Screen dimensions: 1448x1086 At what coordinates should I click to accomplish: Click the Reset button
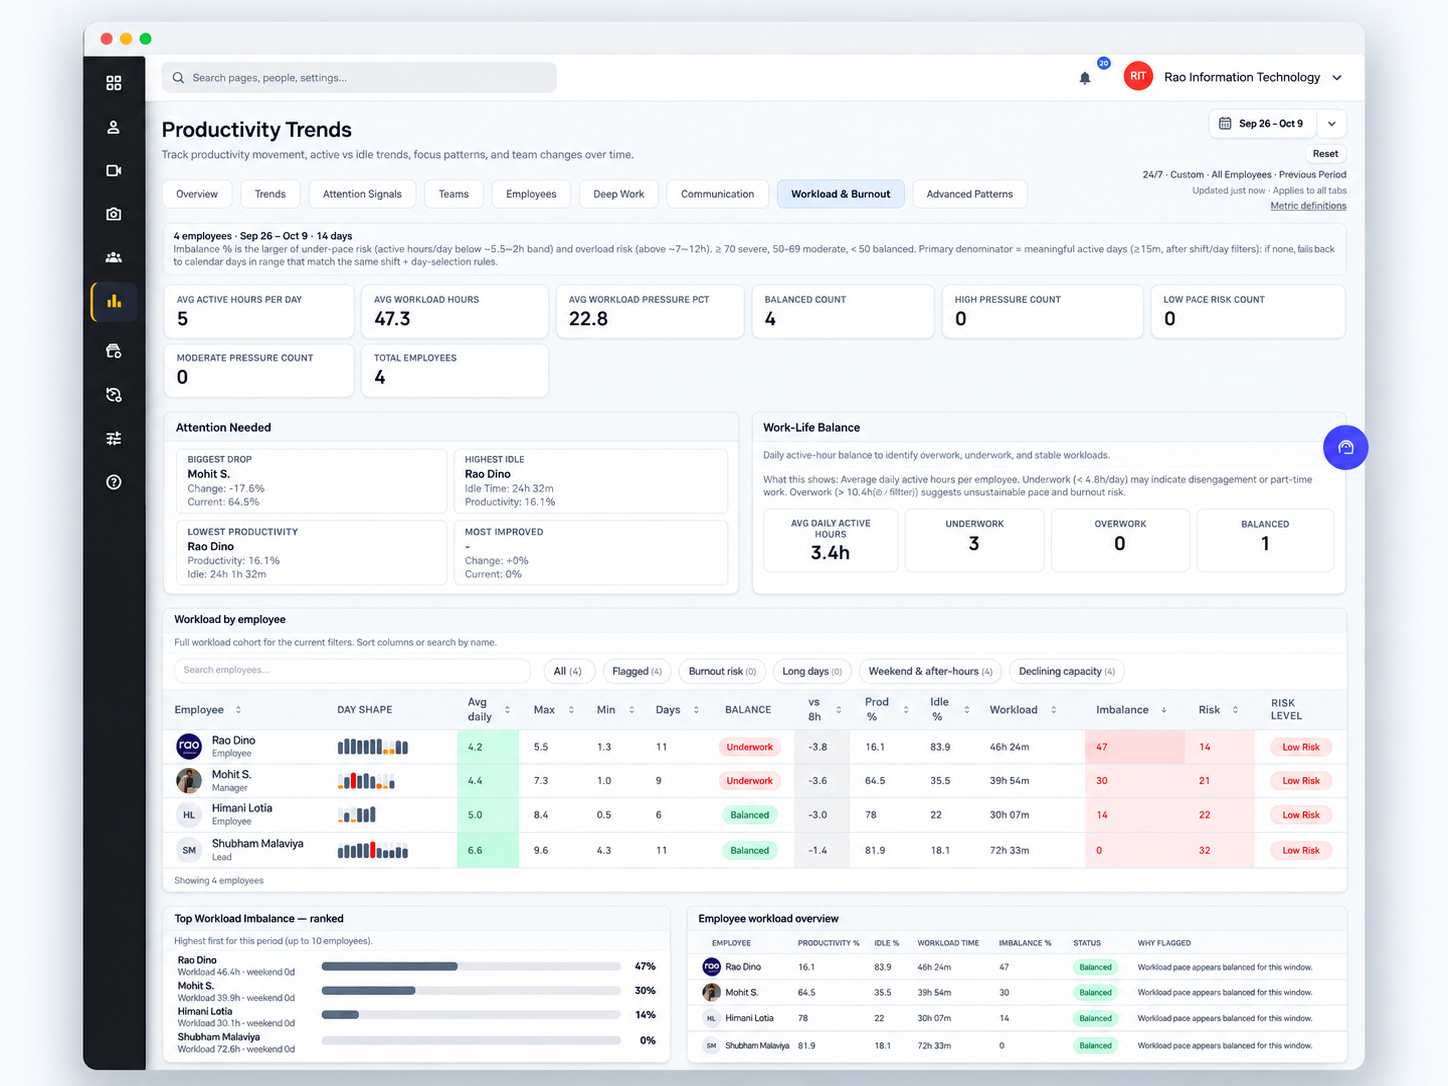coord(1325,154)
